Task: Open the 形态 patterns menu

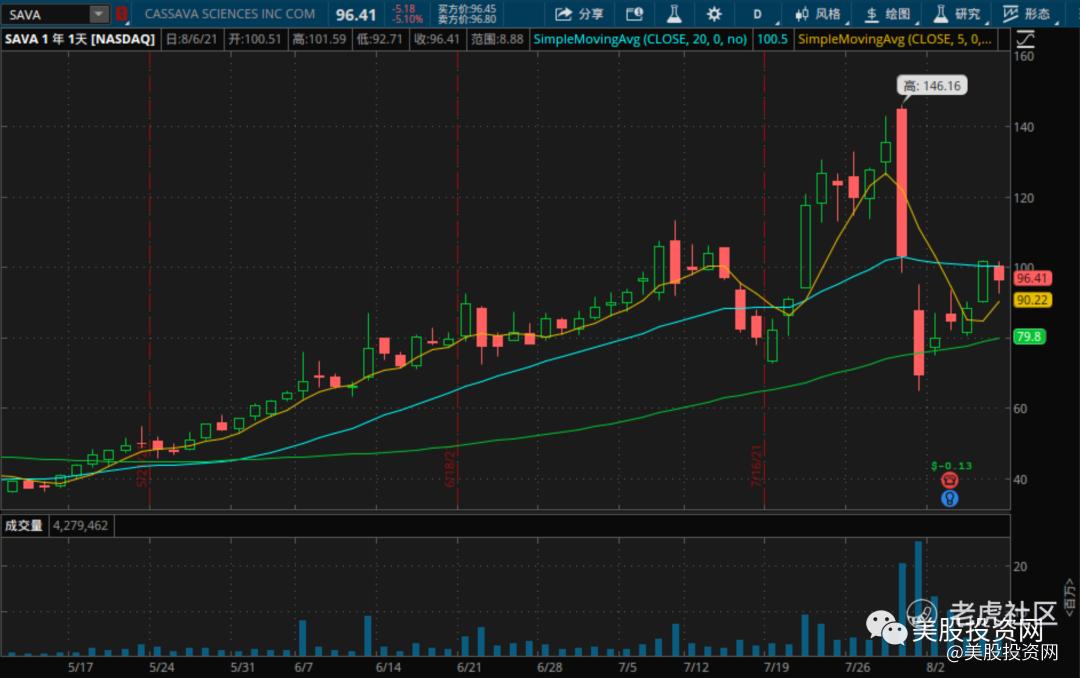Action: [1027, 14]
